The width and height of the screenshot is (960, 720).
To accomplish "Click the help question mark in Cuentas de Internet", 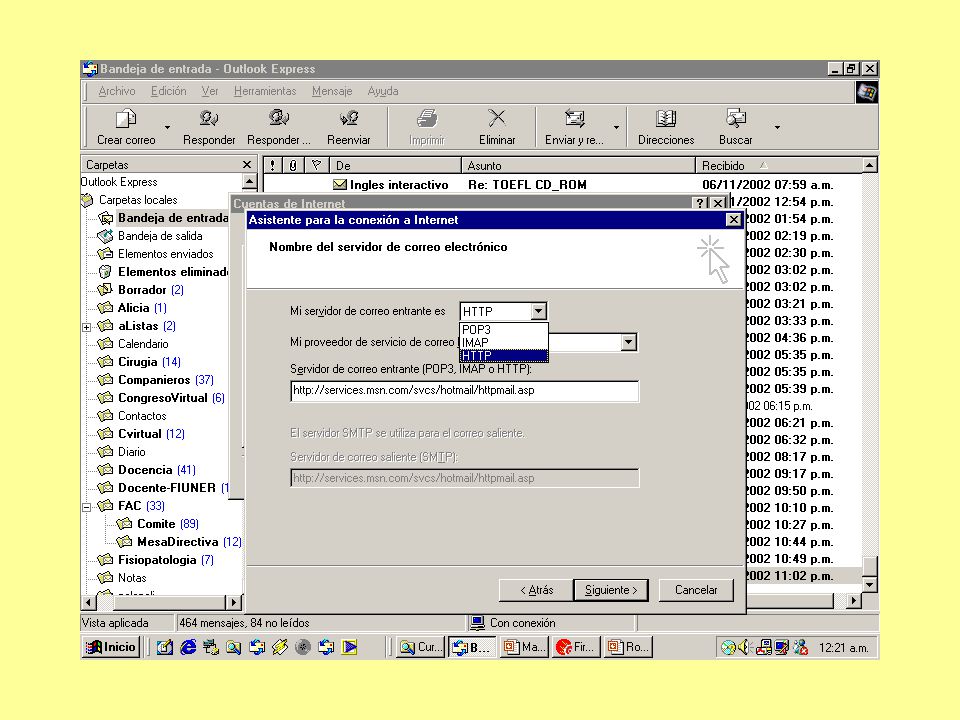I will [x=700, y=203].
